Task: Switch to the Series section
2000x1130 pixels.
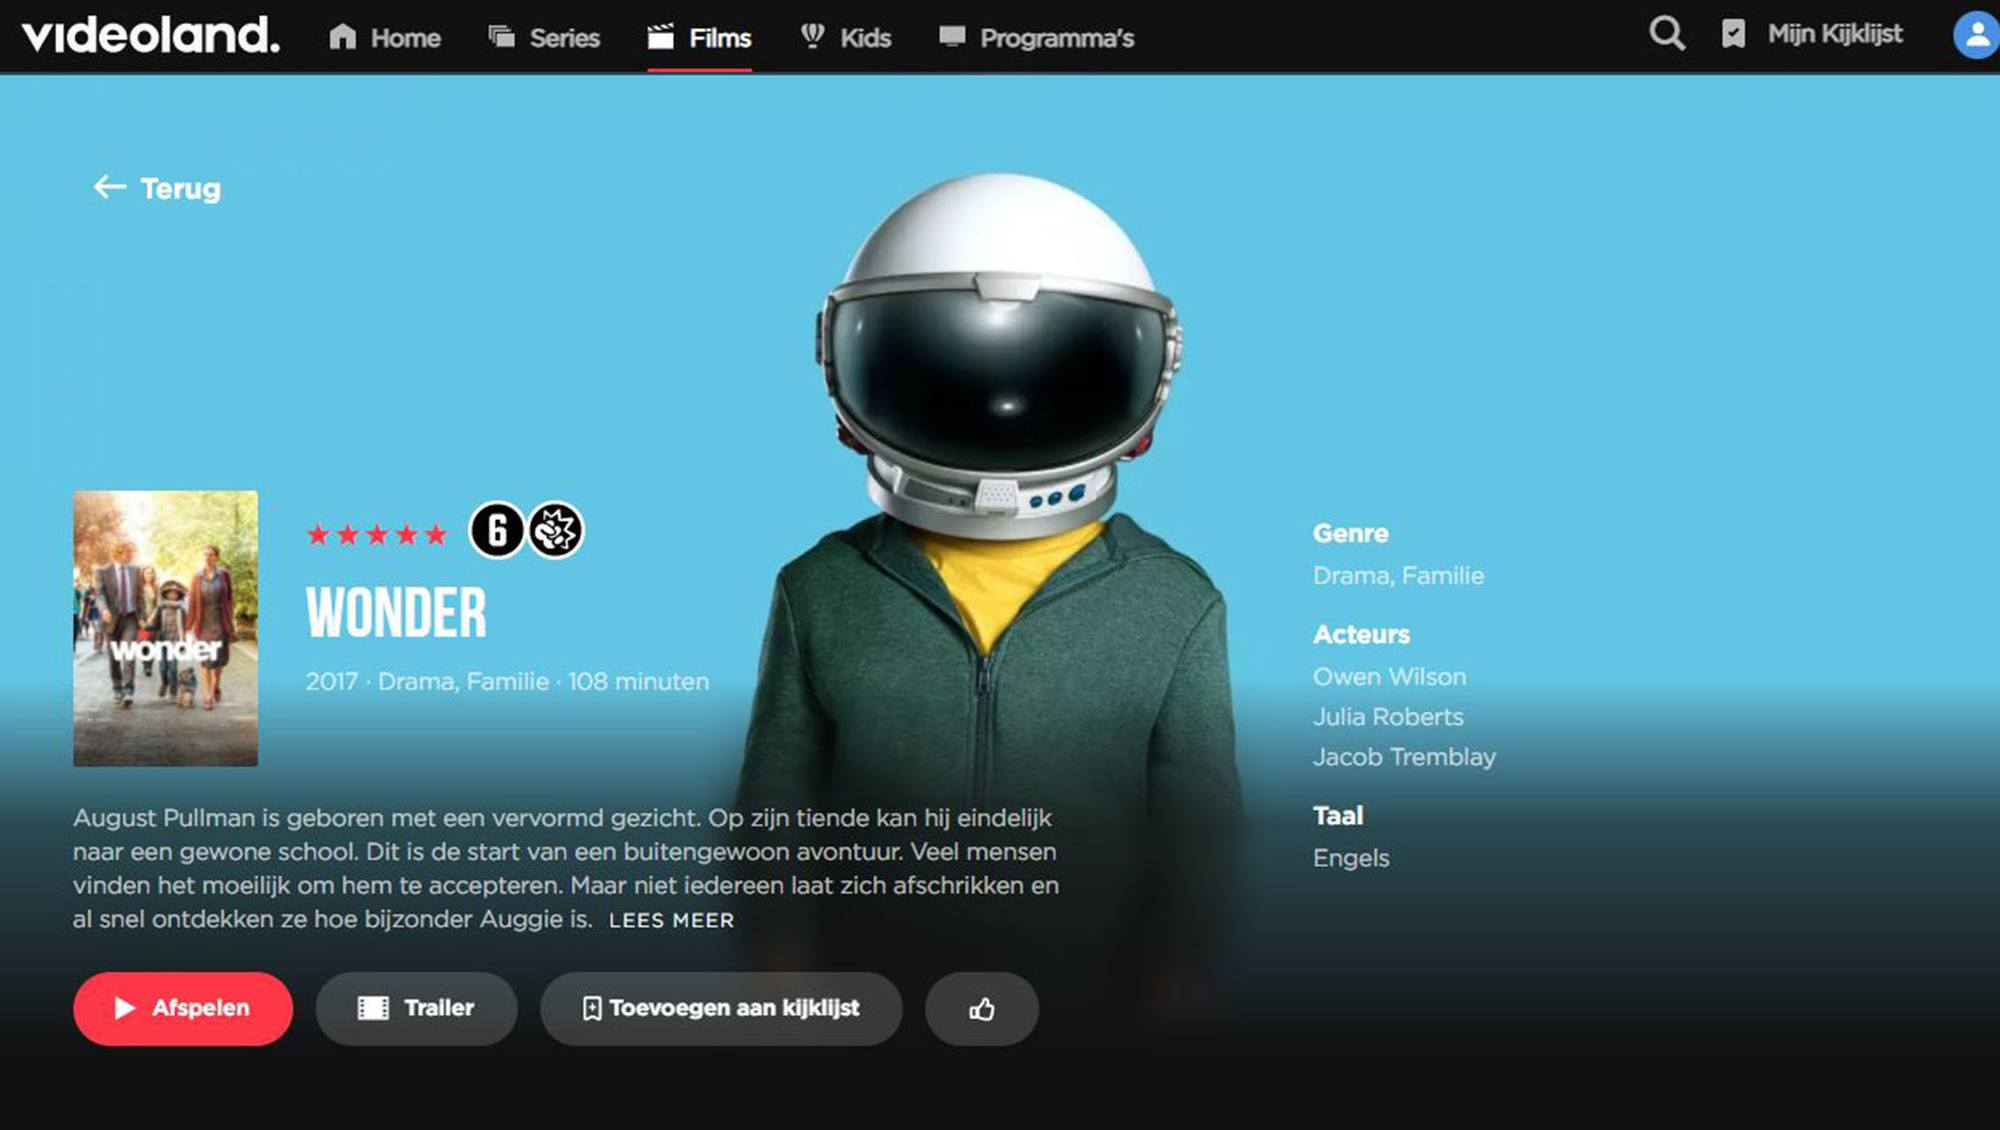Action: 544,38
